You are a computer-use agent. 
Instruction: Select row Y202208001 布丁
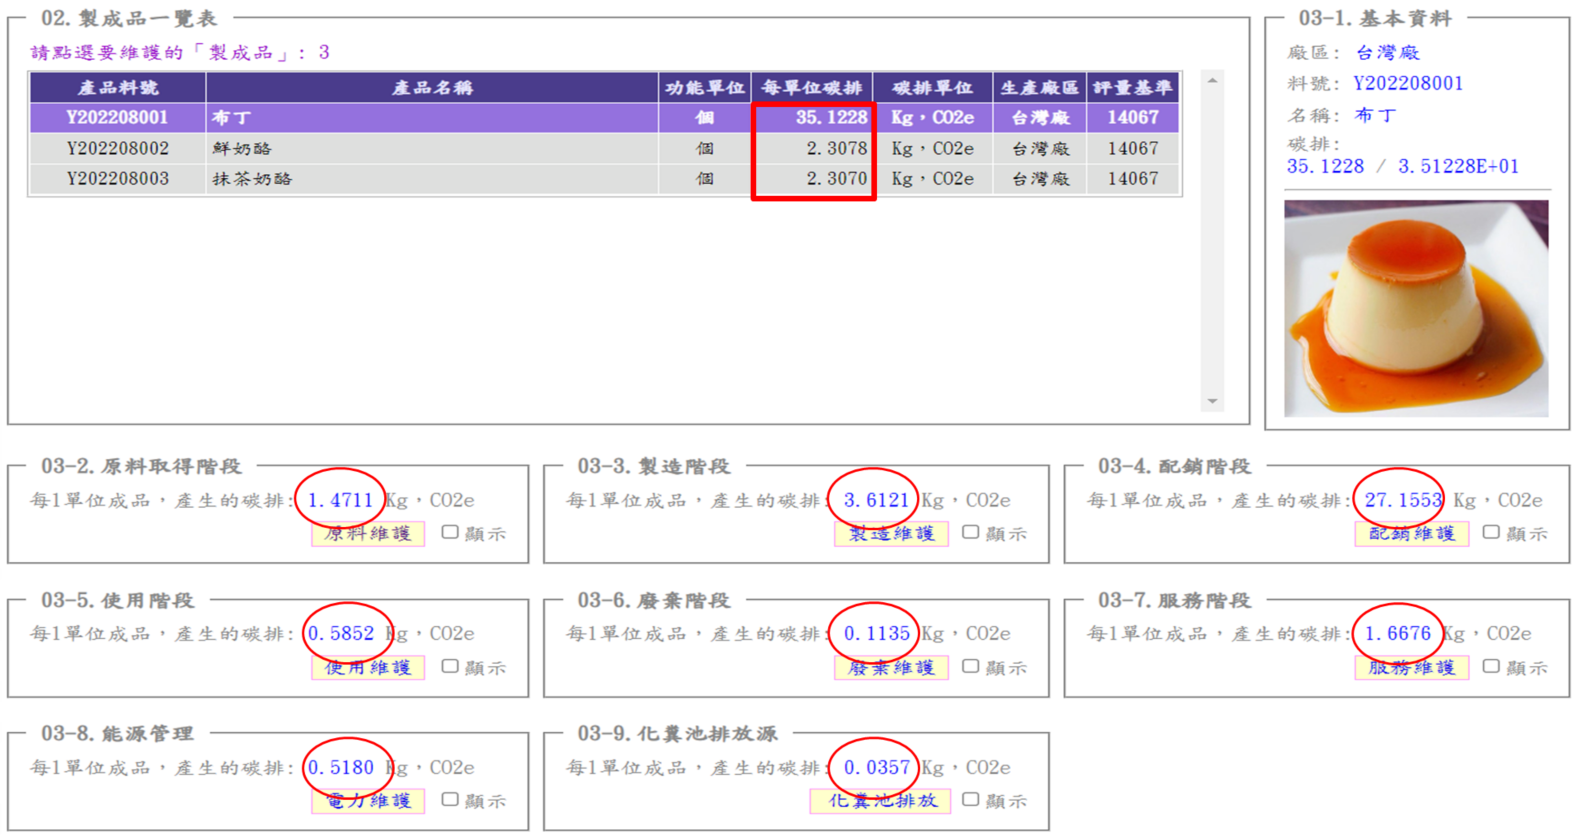pyautogui.click(x=605, y=118)
